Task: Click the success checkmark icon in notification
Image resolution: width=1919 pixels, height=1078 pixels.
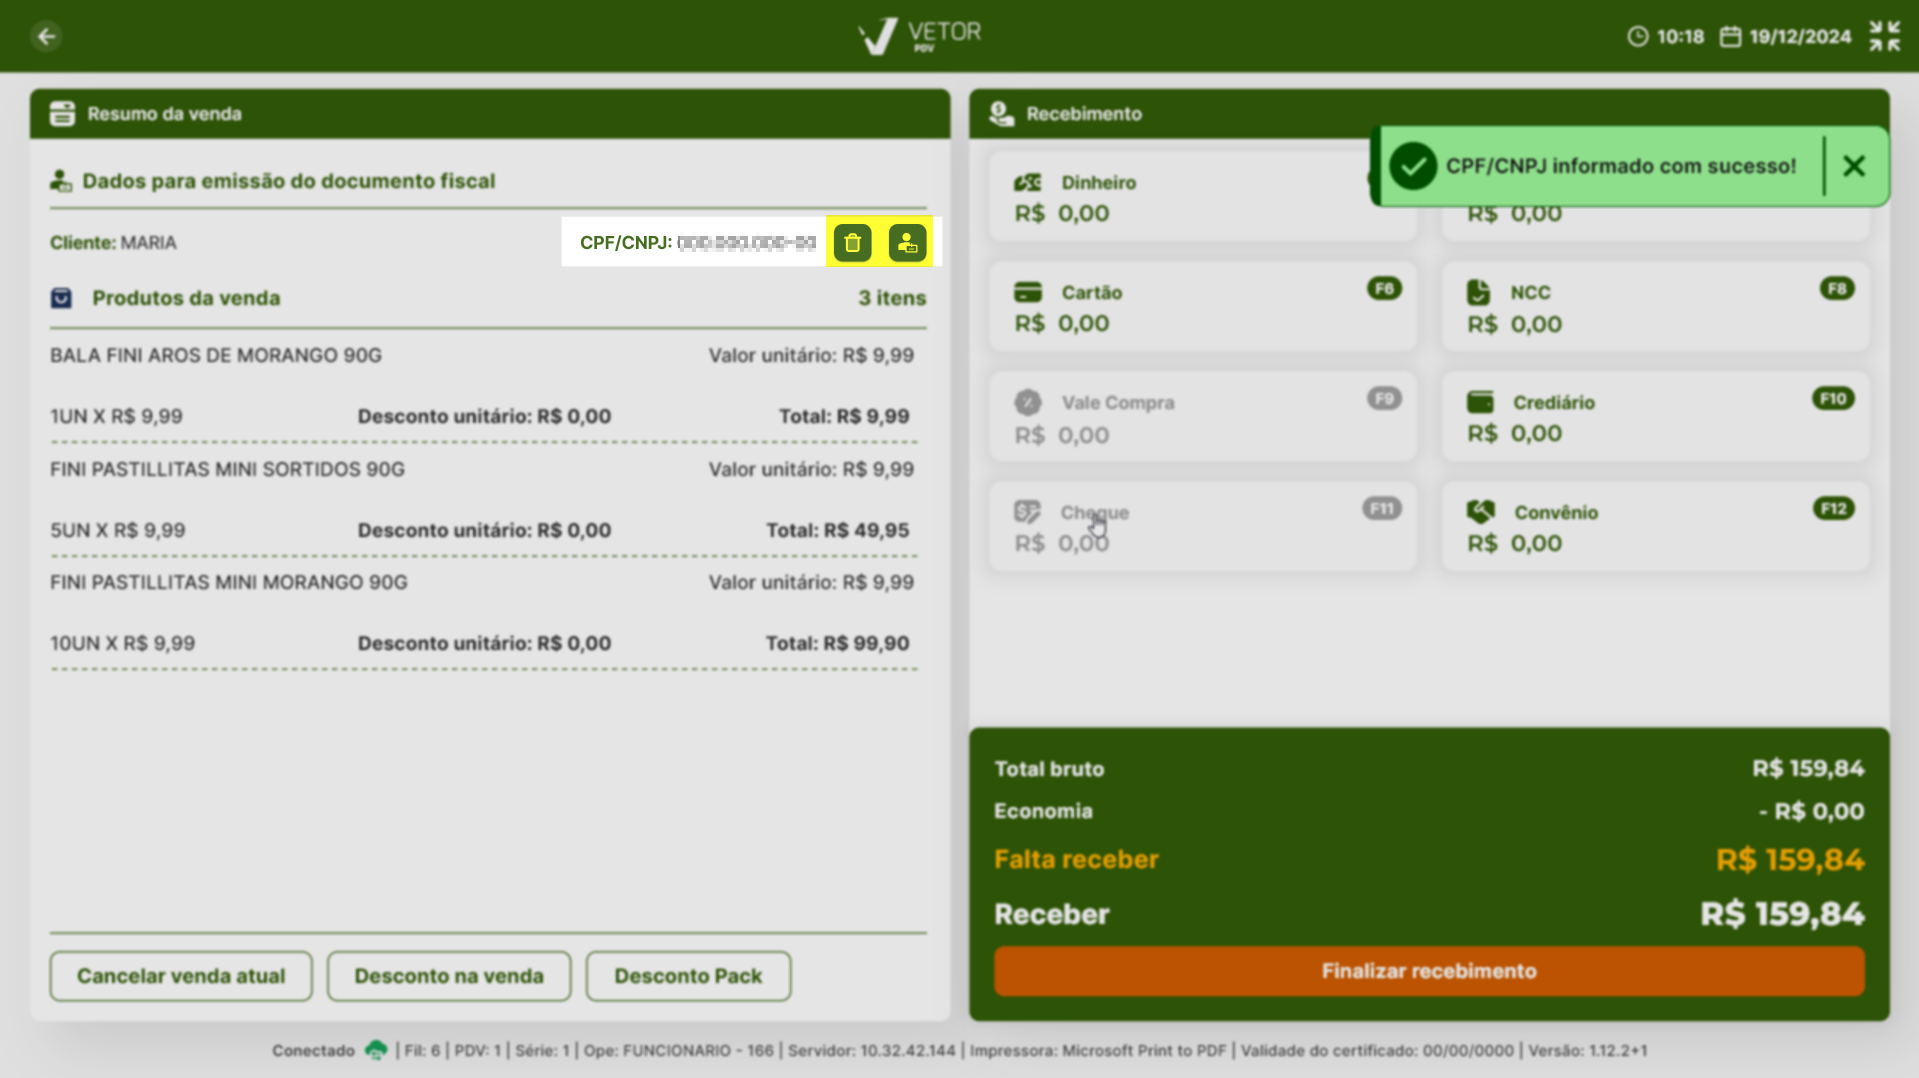Action: pos(1413,166)
